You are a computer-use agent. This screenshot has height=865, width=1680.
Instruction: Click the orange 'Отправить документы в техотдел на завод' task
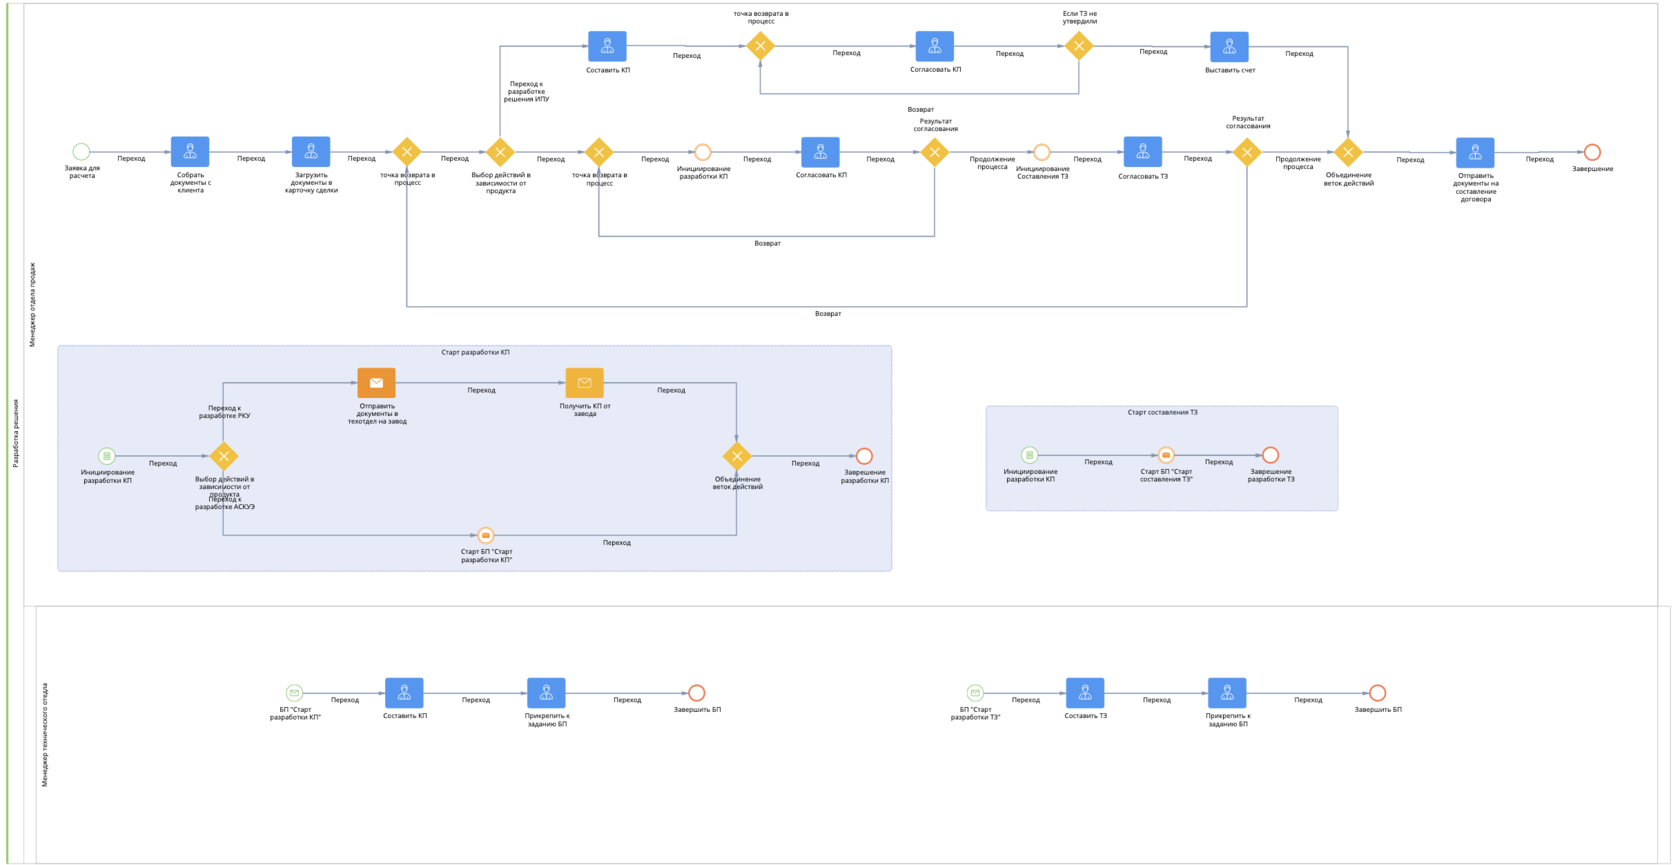pyautogui.click(x=376, y=383)
